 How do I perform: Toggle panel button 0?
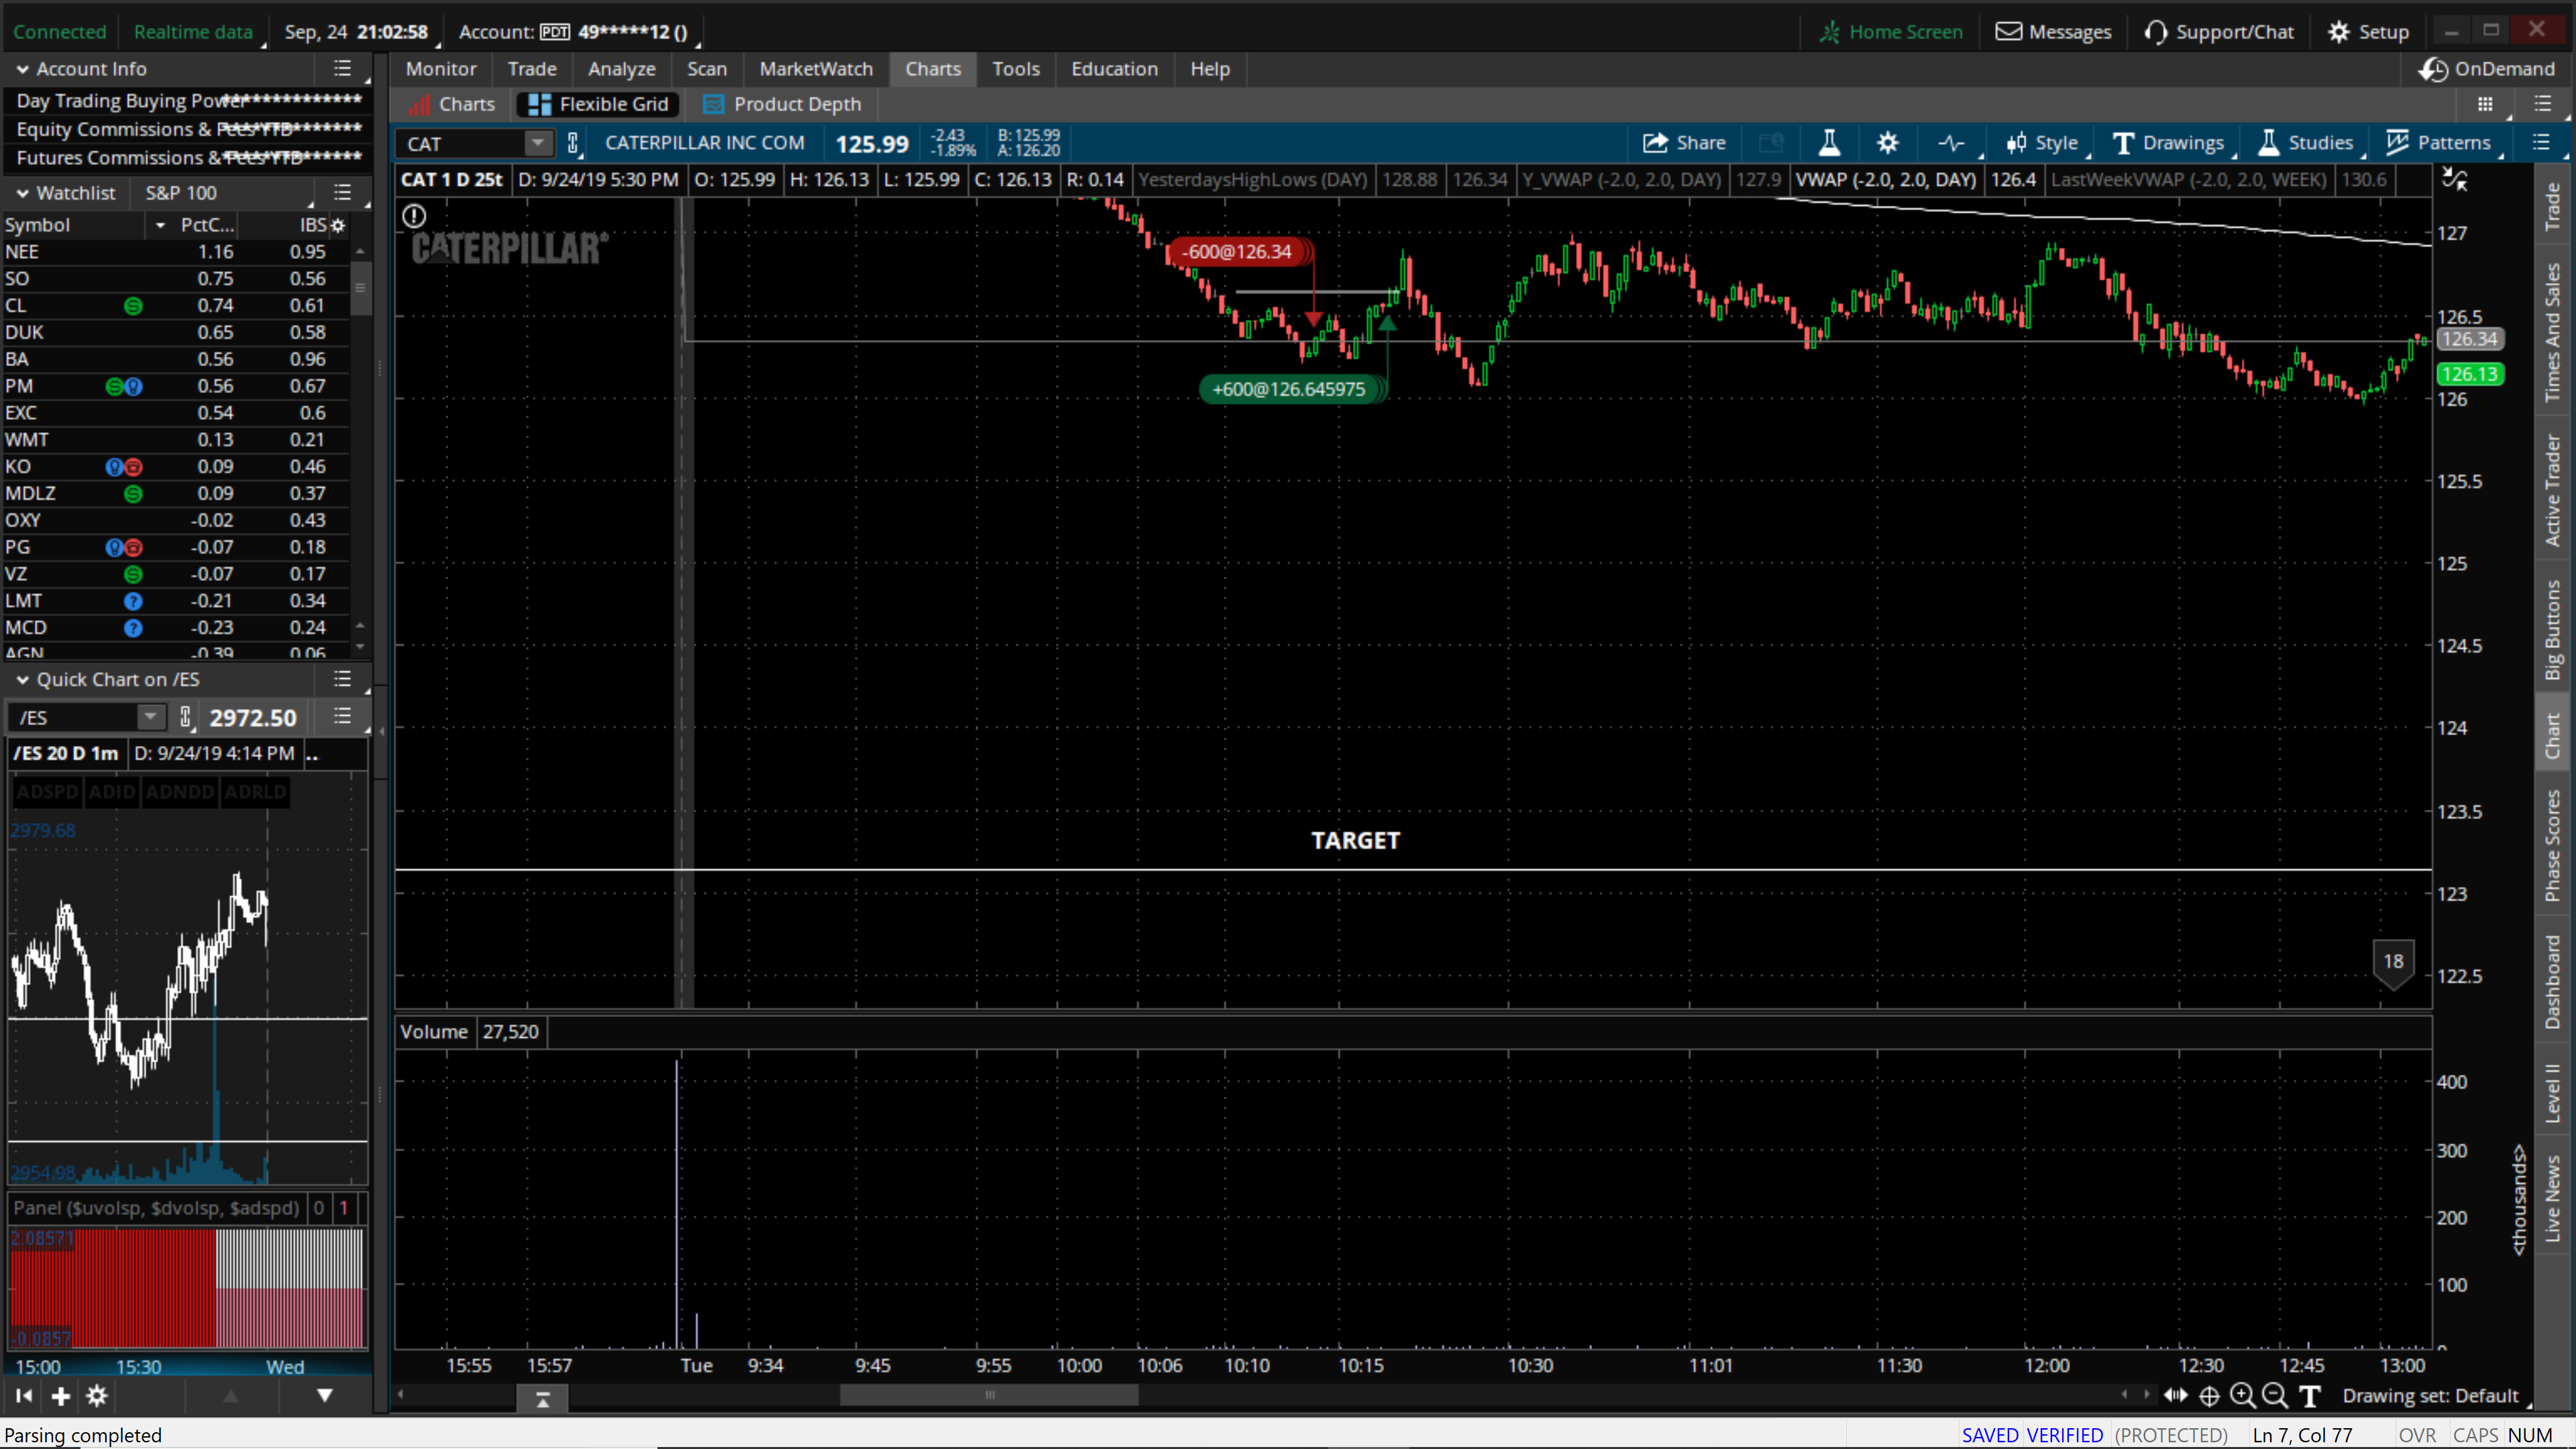(319, 1208)
